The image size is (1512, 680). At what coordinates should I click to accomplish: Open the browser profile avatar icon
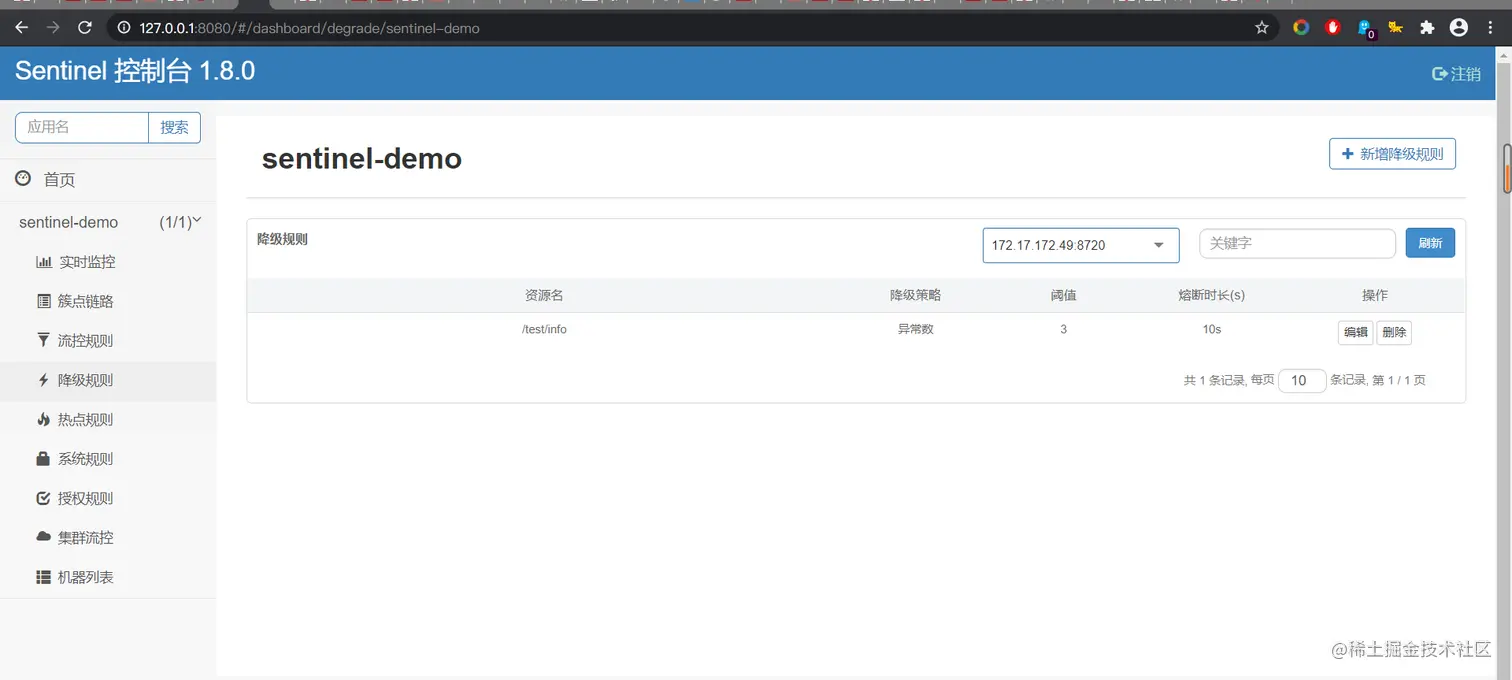tap(1459, 28)
